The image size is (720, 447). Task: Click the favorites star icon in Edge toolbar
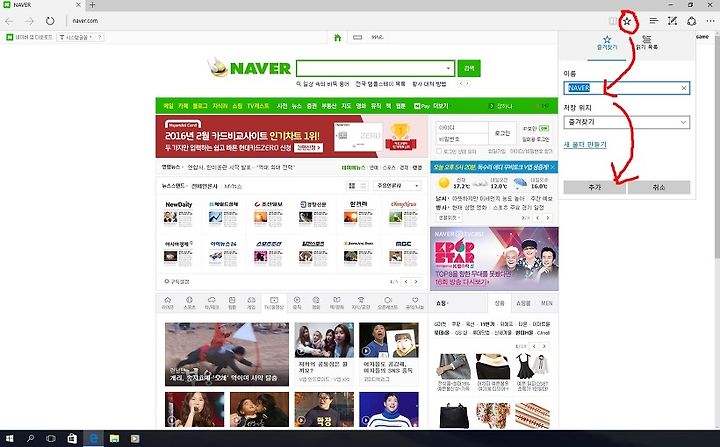click(x=627, y=21)
